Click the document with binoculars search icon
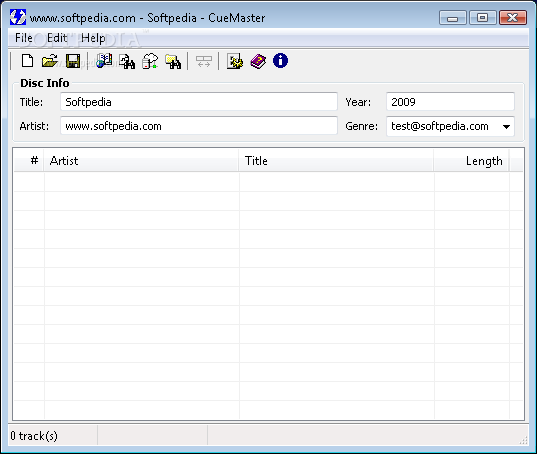Image resolution: width=537 pixels, height=454 pixels. pyautogui.click(x=127, y=61)
